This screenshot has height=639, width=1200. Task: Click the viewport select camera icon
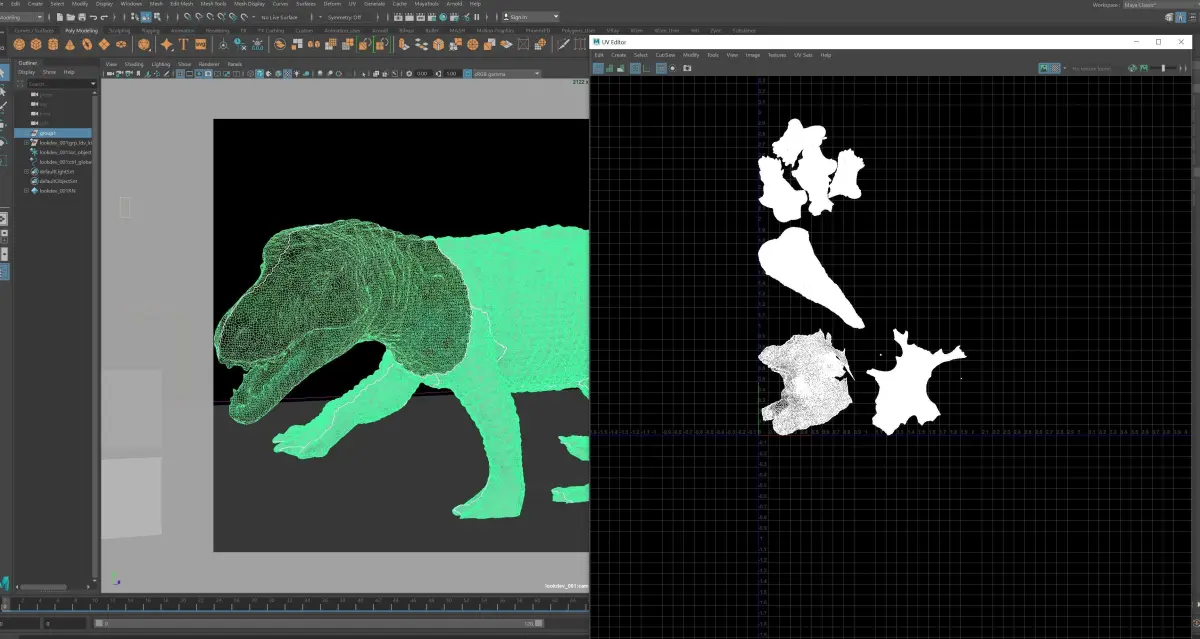click(x=110, y=74)
